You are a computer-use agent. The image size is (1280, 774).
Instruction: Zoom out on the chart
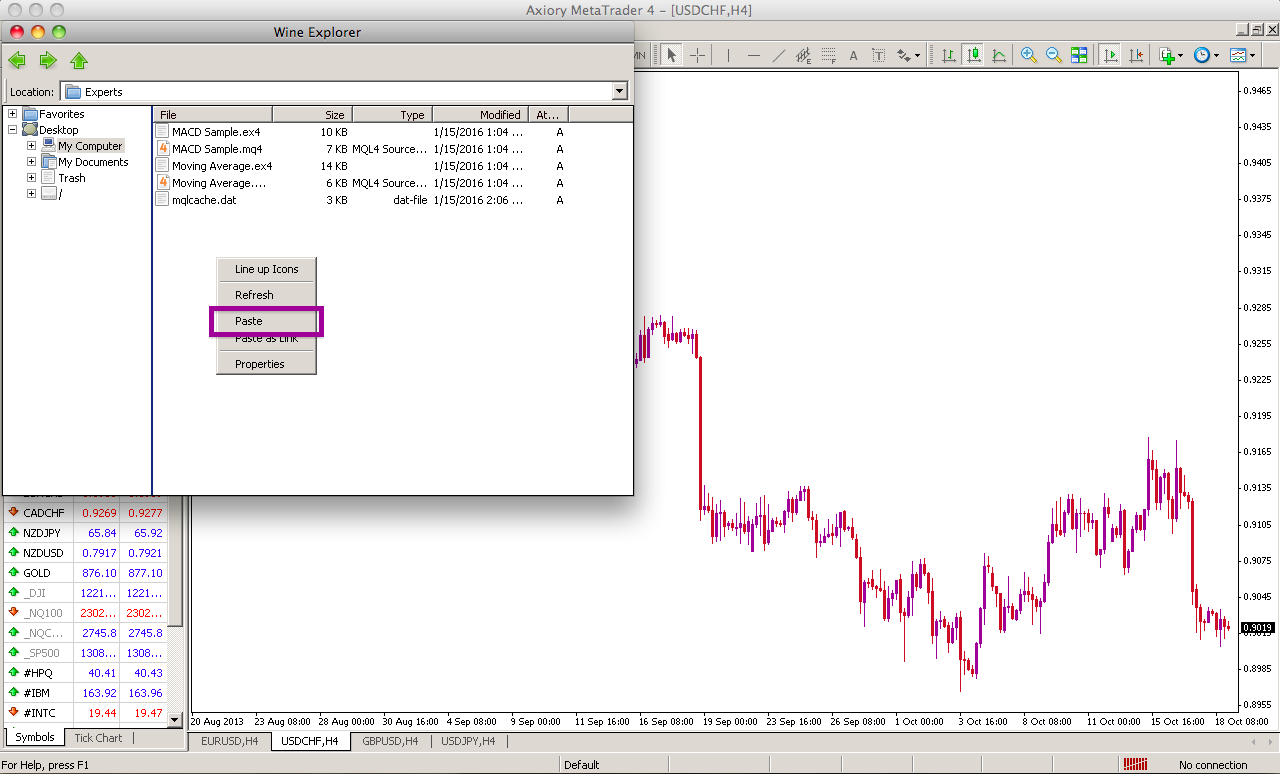[1053, 55]
